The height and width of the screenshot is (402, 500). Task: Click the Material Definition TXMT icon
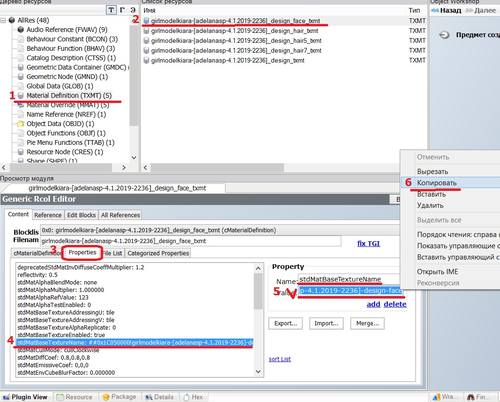click(x=21, y=95)
